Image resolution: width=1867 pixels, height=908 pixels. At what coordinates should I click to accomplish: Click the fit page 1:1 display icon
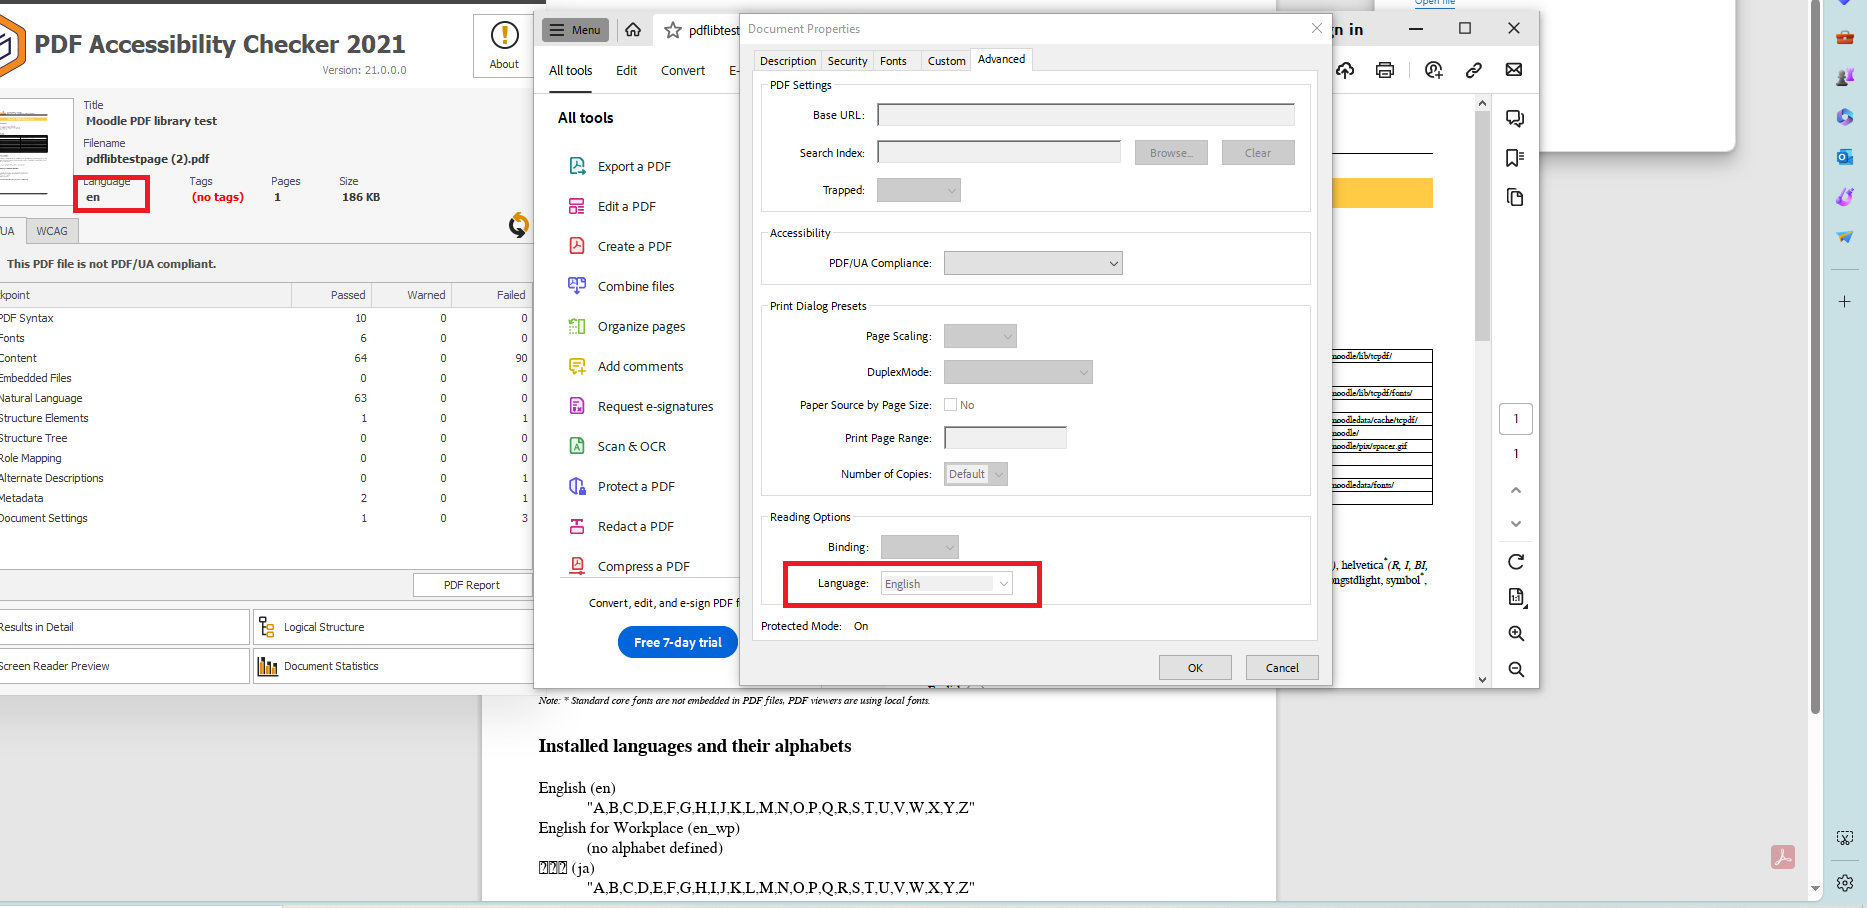pos(1516,598)
